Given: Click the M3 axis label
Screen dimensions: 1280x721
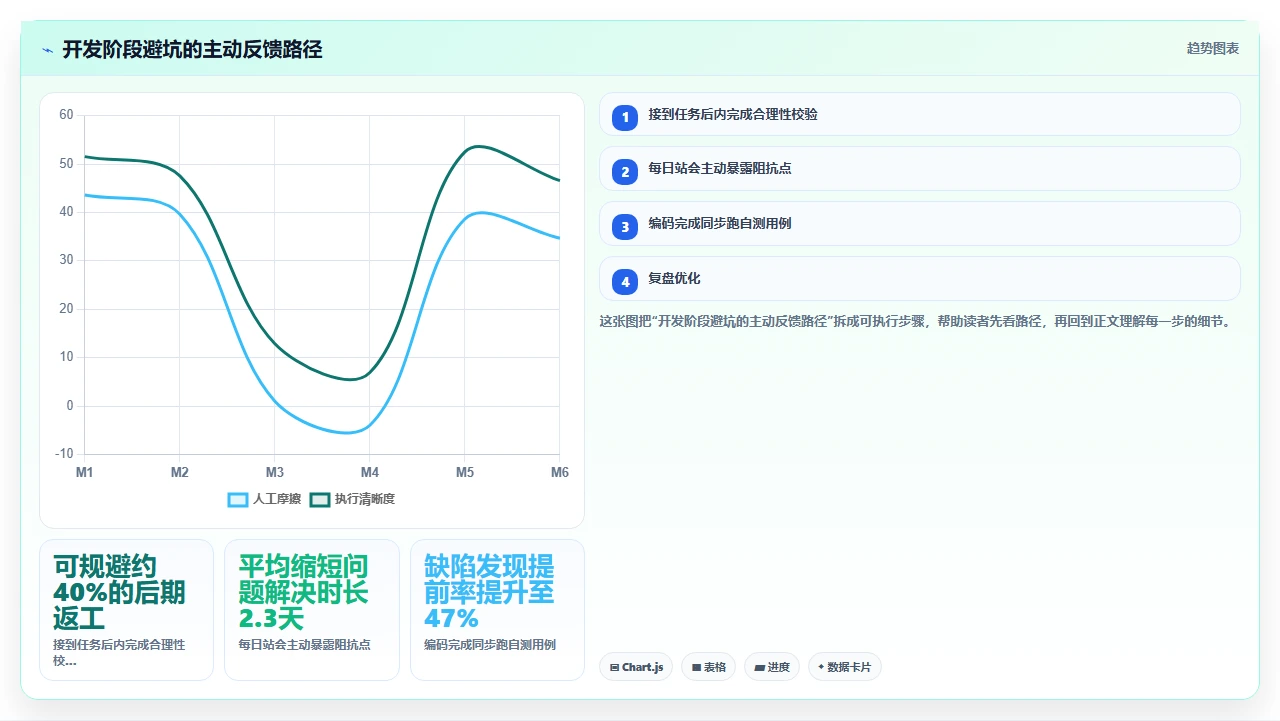Looking at the screenshot, I should click(x=275, y=472).
